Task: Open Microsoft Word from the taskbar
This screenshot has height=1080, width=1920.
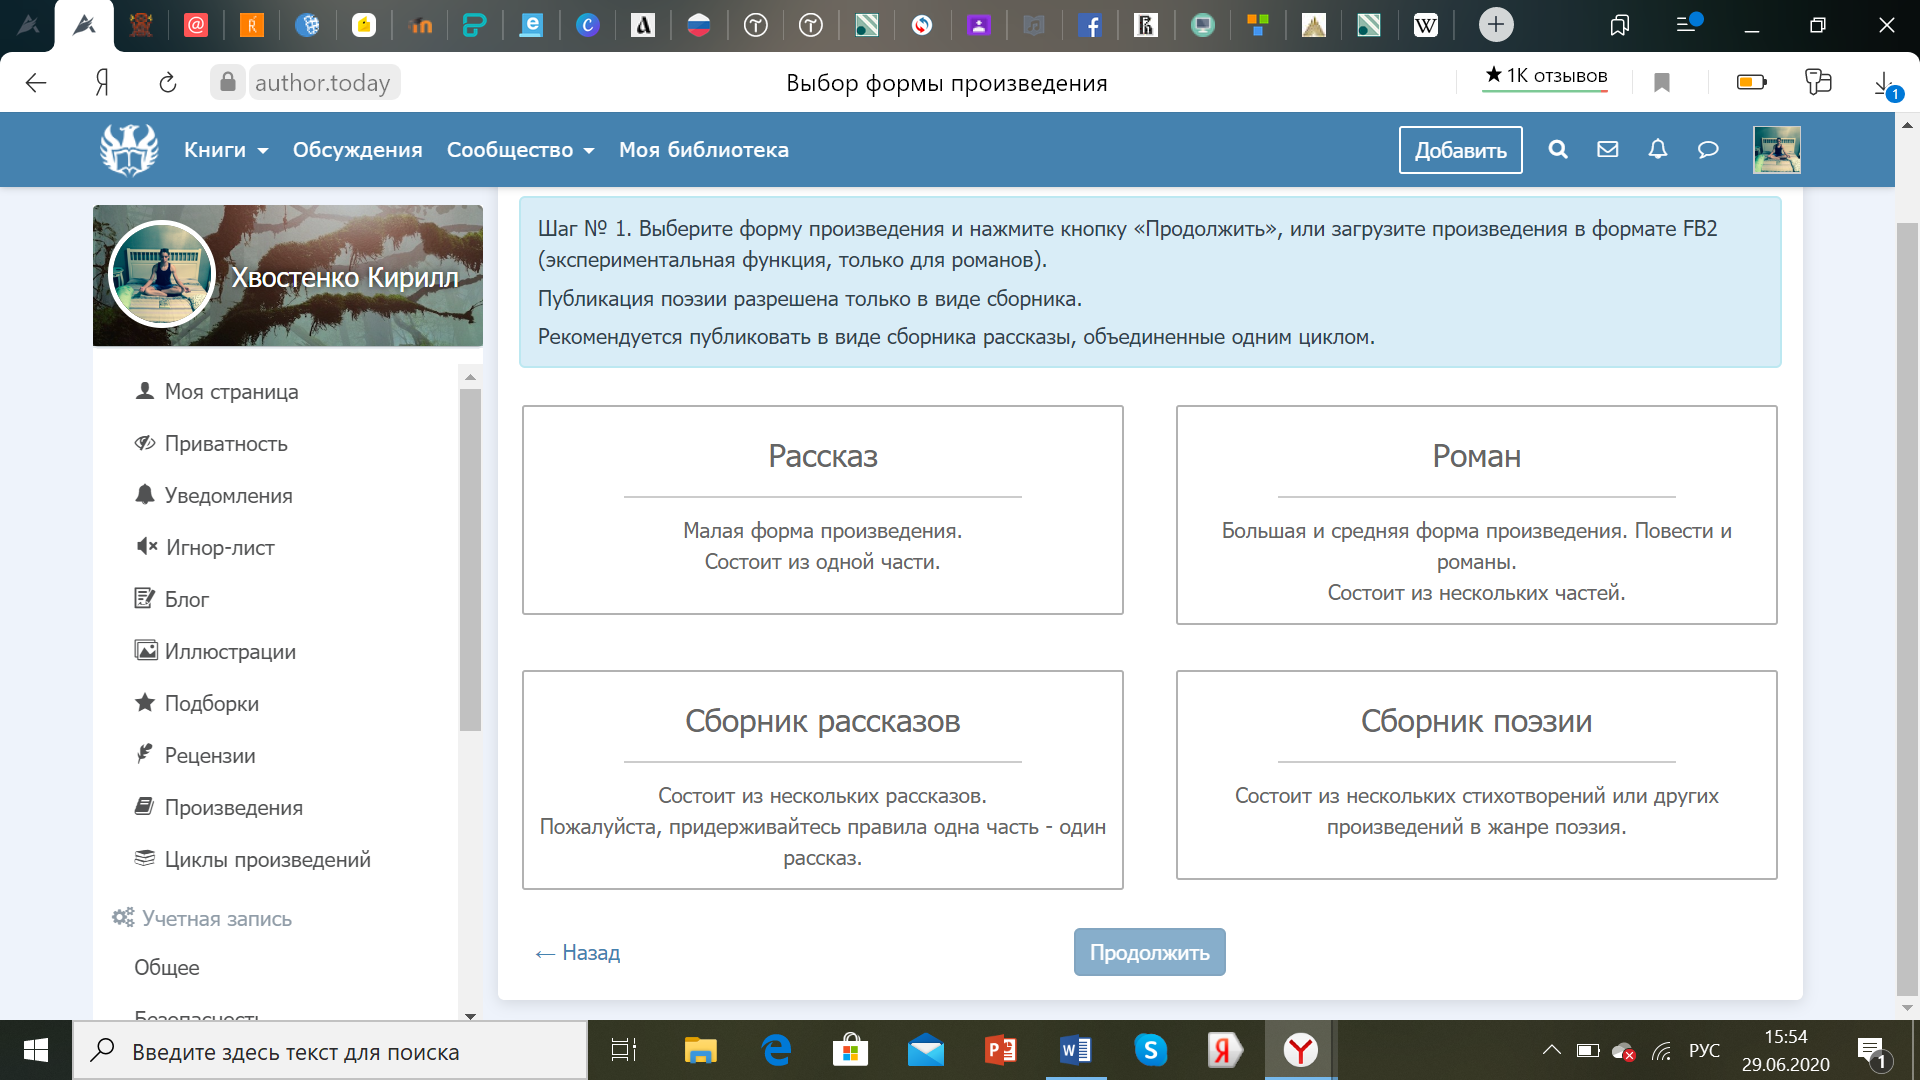Action: (x=1075, y=1050)
